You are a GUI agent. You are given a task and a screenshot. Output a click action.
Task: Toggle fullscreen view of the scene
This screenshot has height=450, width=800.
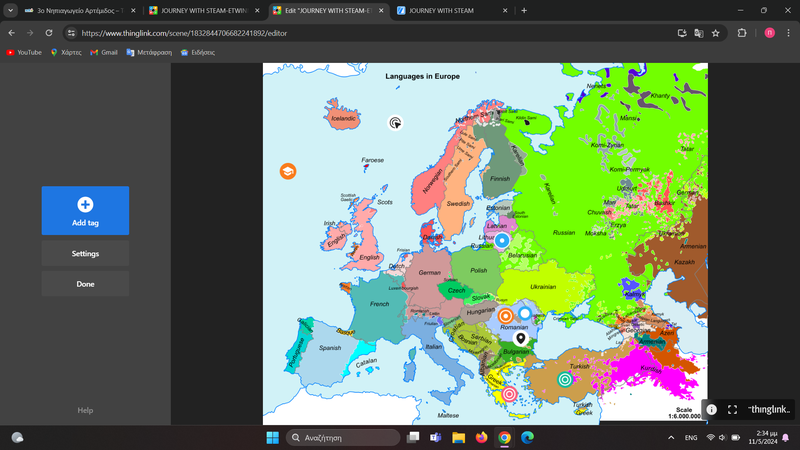pos(732,410)
